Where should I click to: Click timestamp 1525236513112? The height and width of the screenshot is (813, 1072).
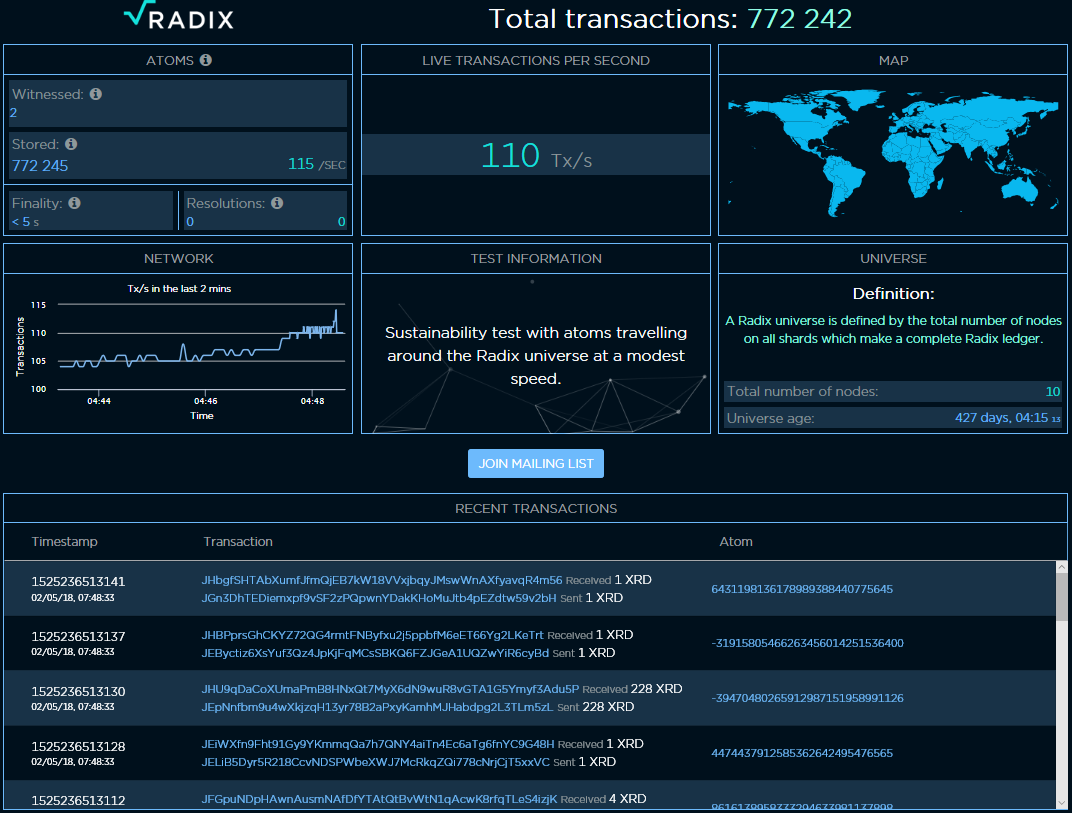[78, 801]
